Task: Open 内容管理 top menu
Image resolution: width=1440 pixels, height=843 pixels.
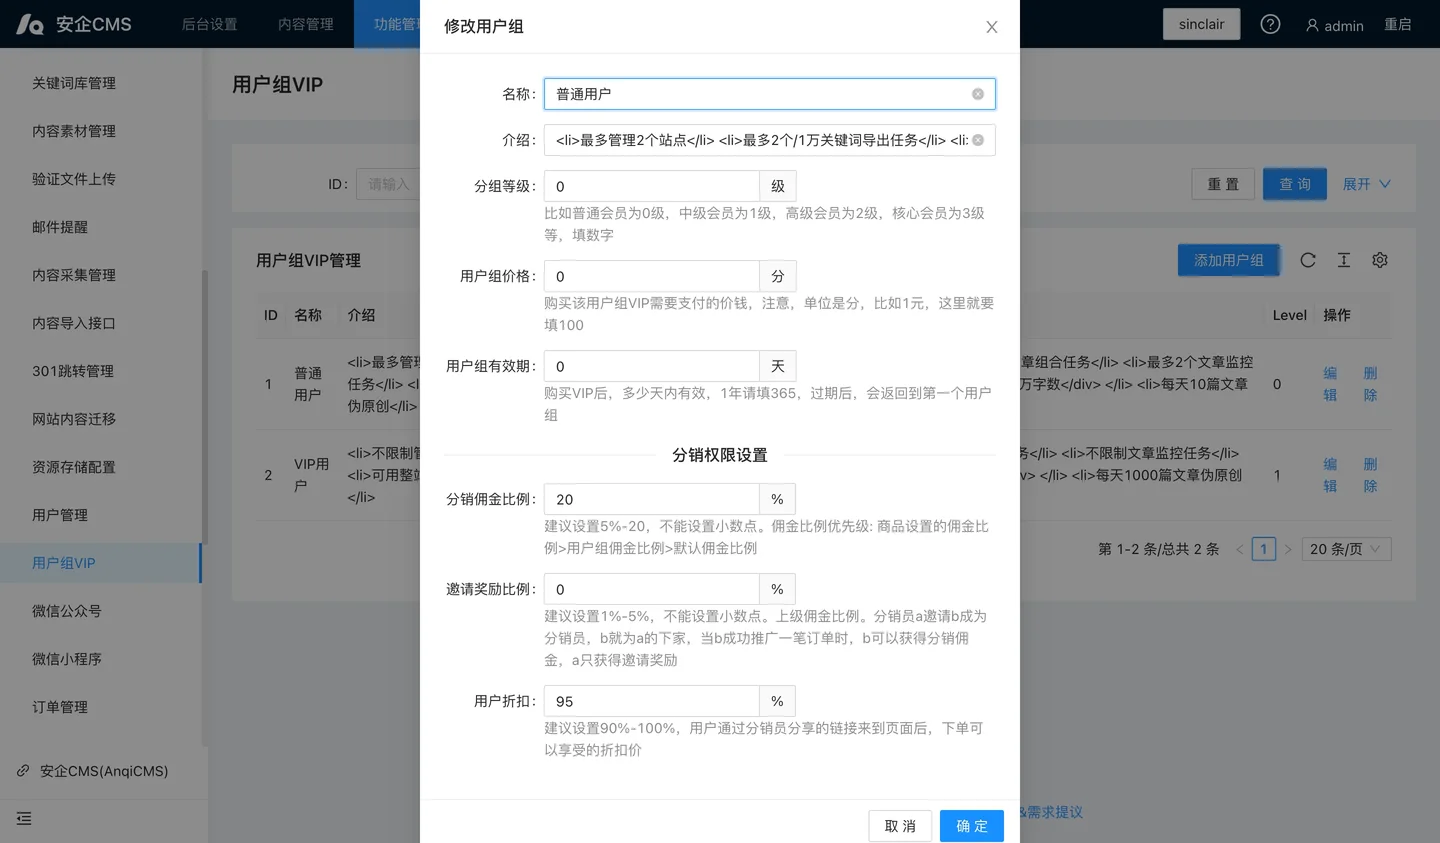Action: 306,24
